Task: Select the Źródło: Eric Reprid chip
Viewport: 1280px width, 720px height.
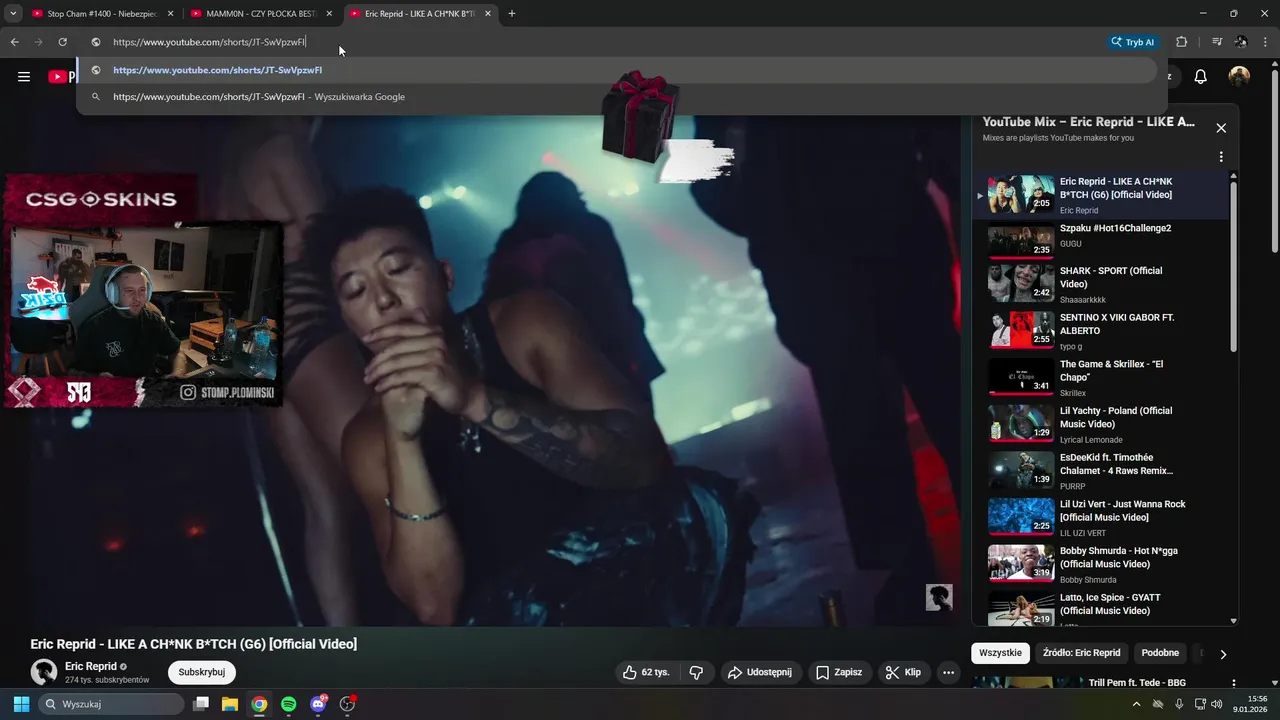Action: [x=1082, y=653]
